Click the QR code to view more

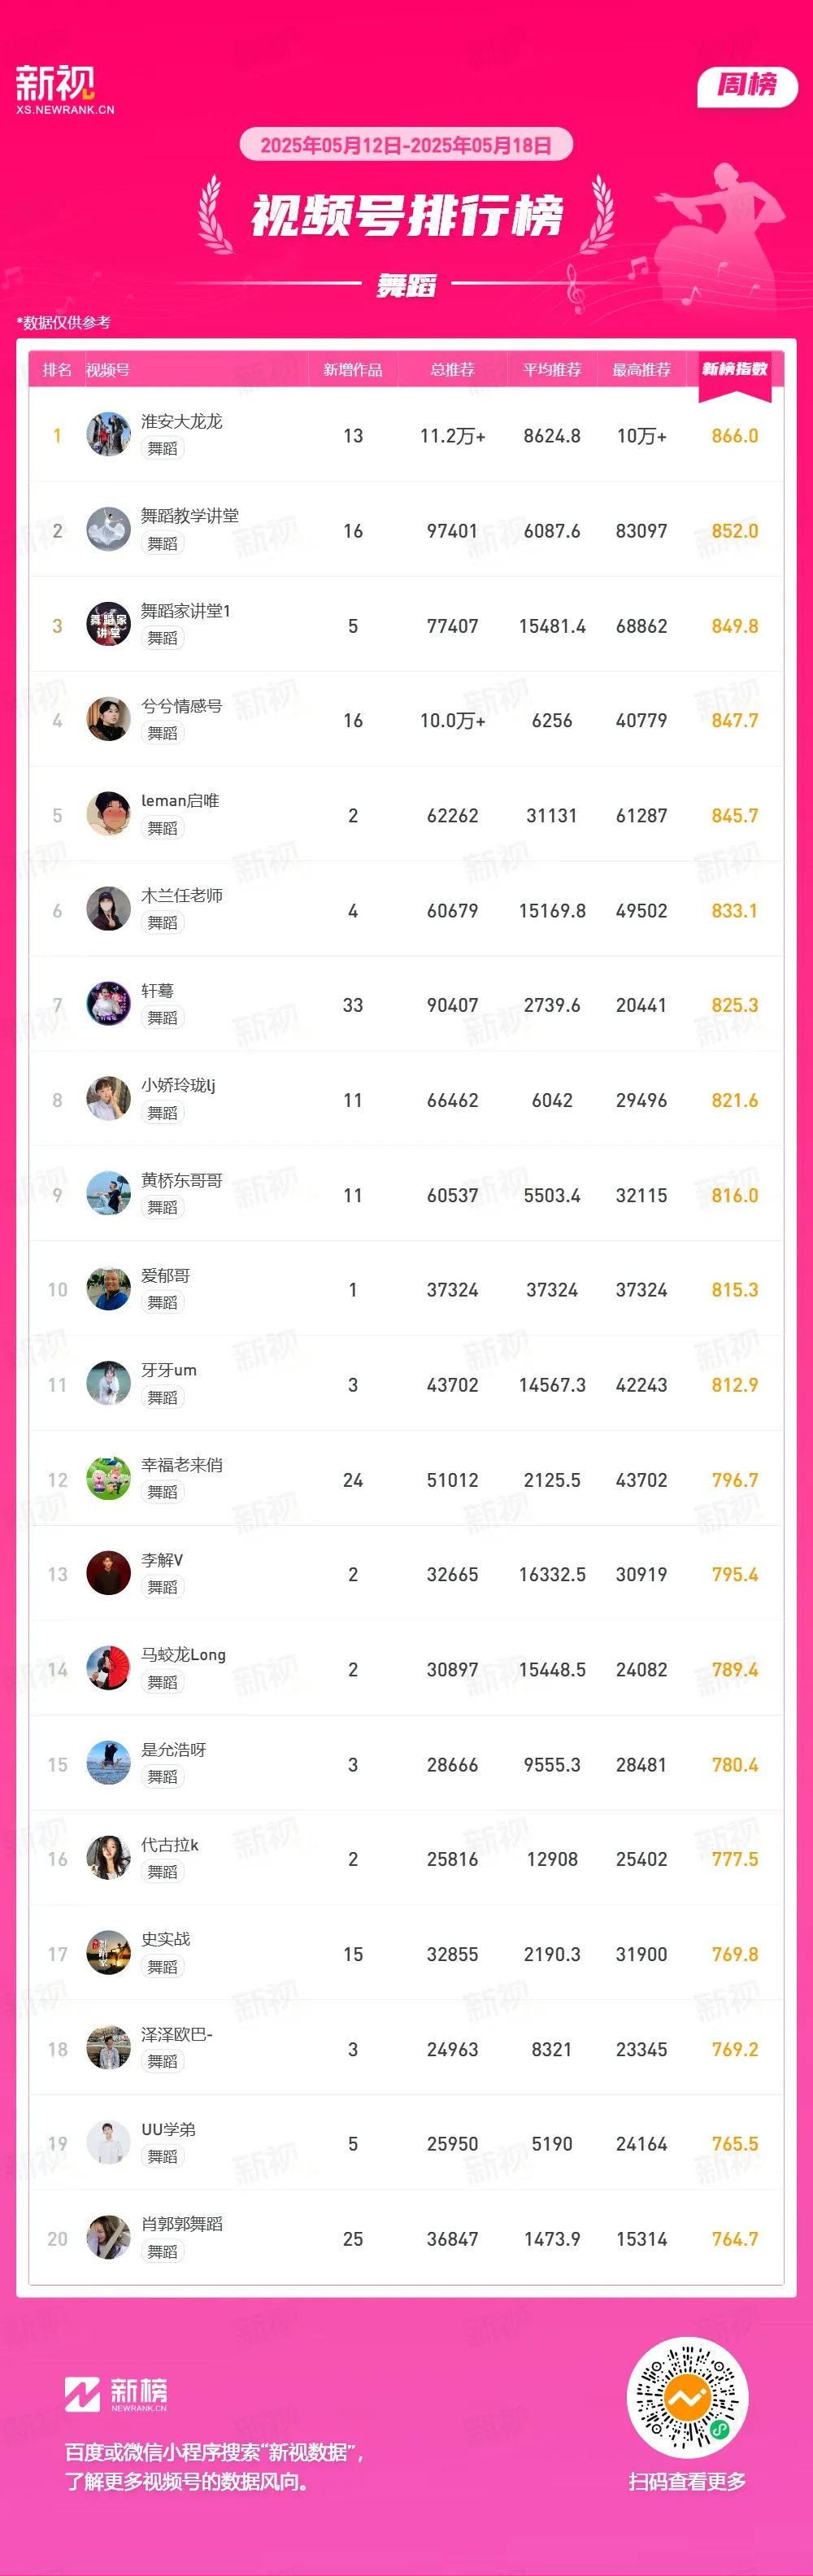(687, 2398)
